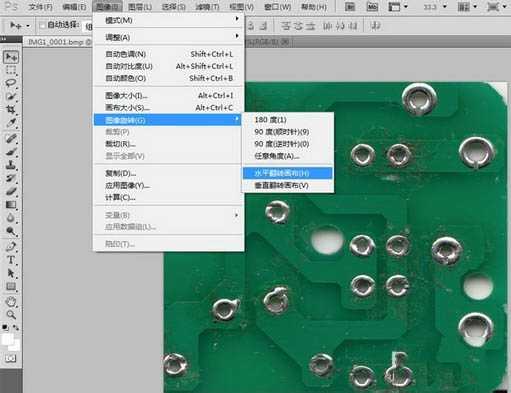Select the Quick Selection tool

(11, 97)
